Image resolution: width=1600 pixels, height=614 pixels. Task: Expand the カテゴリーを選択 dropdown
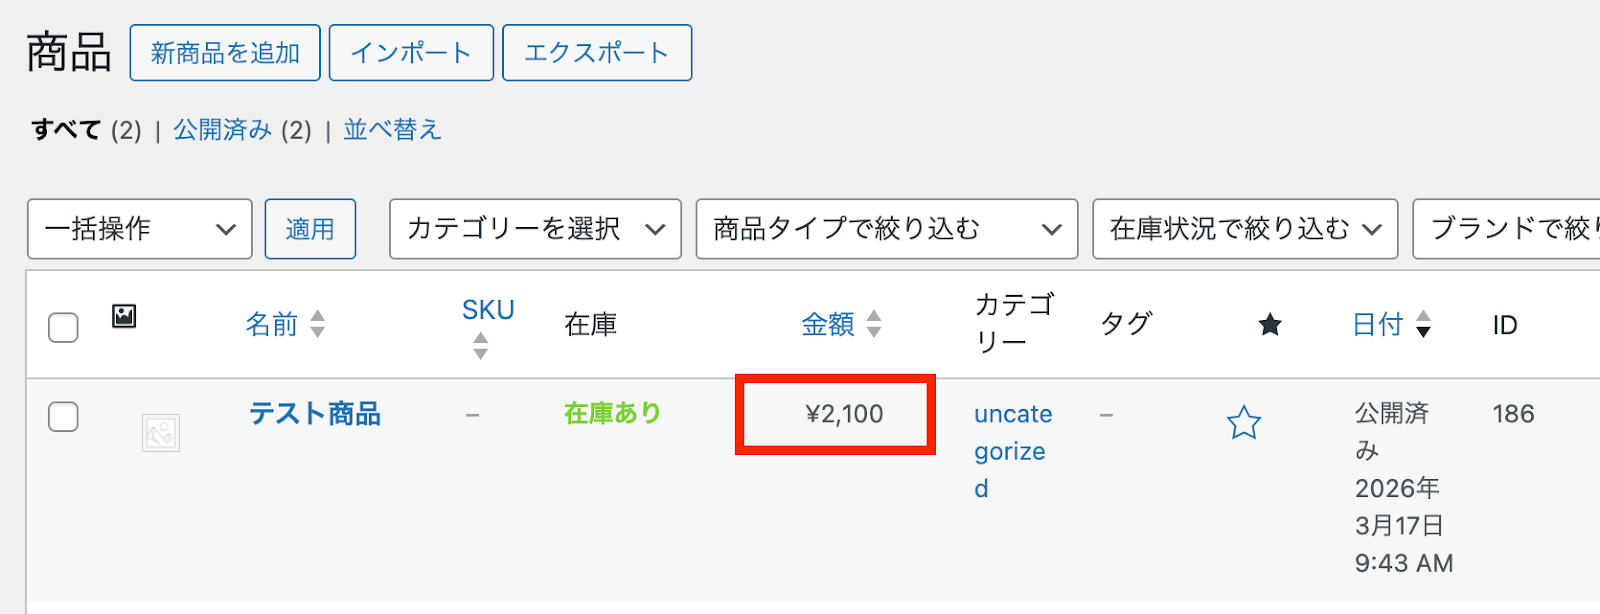coord(535,229)
